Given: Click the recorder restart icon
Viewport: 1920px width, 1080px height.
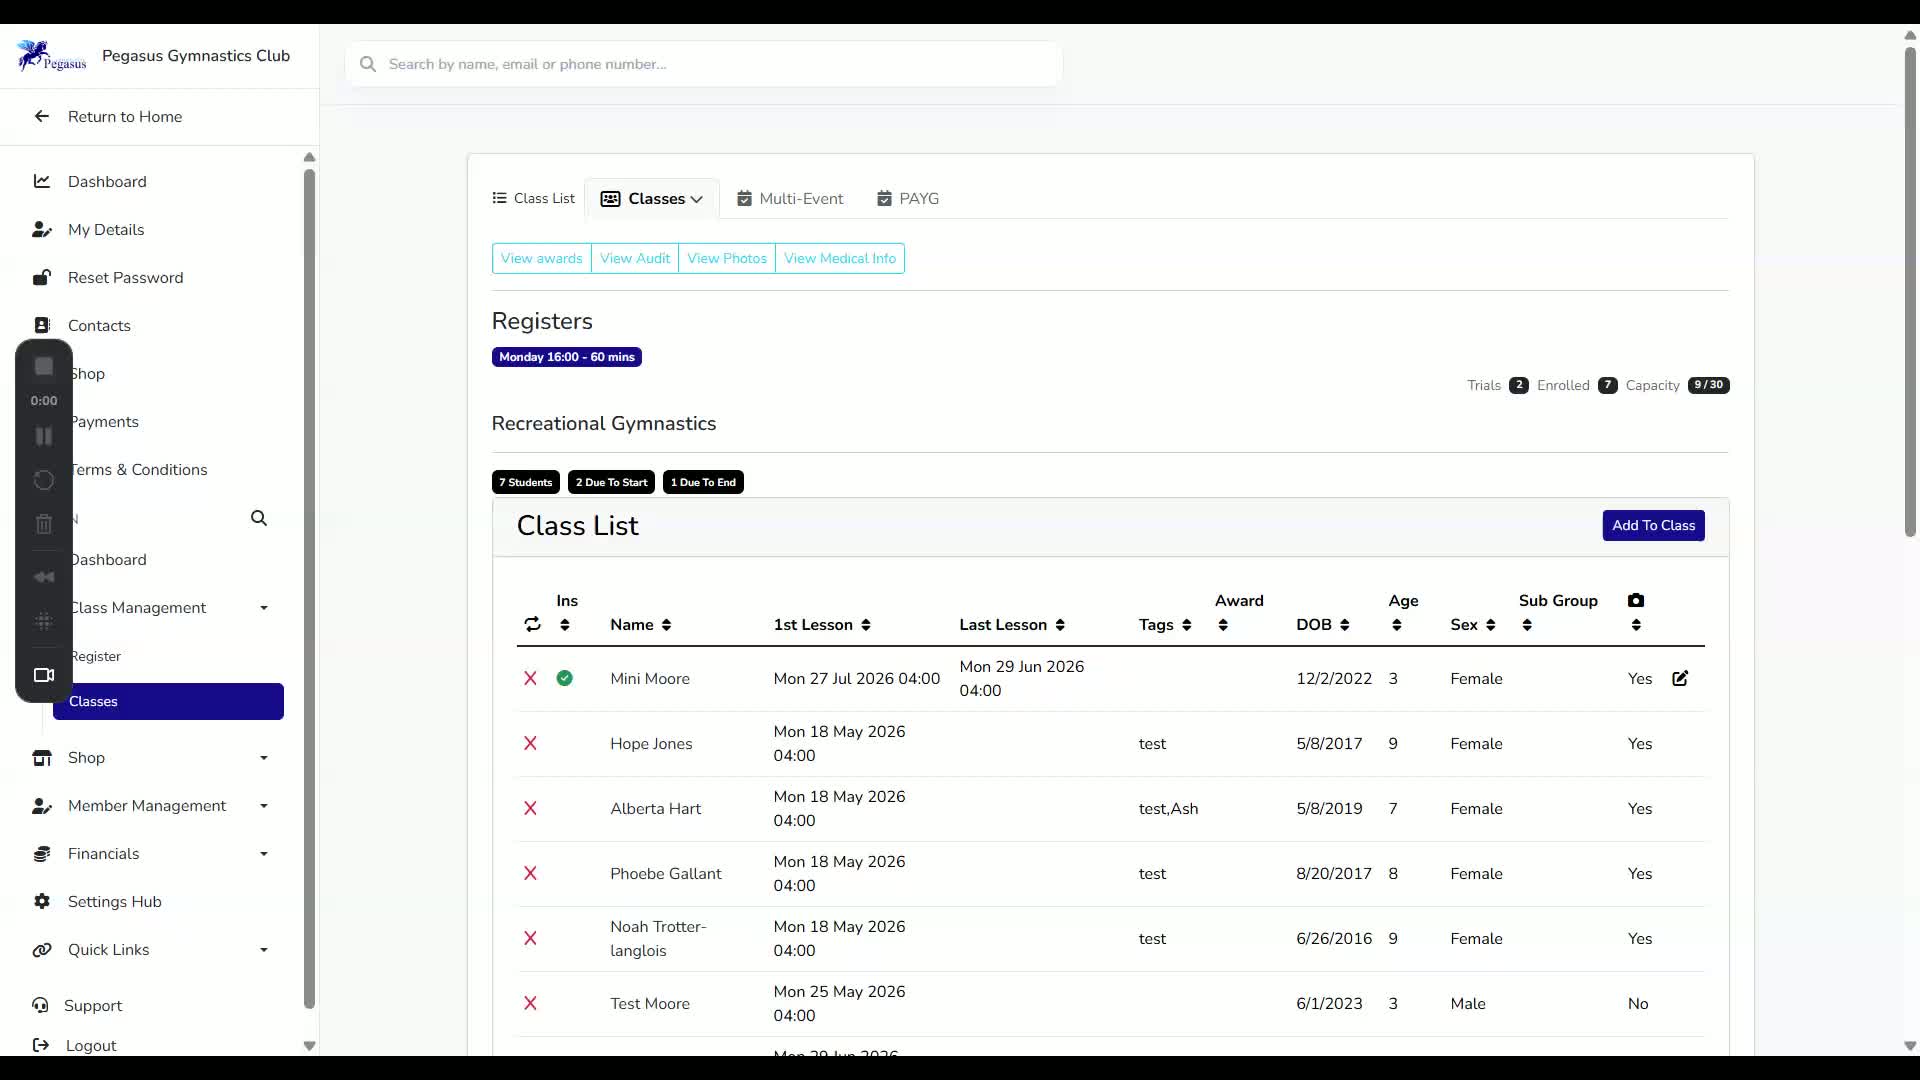Looking at the screenshot, I should click(44, 480).
